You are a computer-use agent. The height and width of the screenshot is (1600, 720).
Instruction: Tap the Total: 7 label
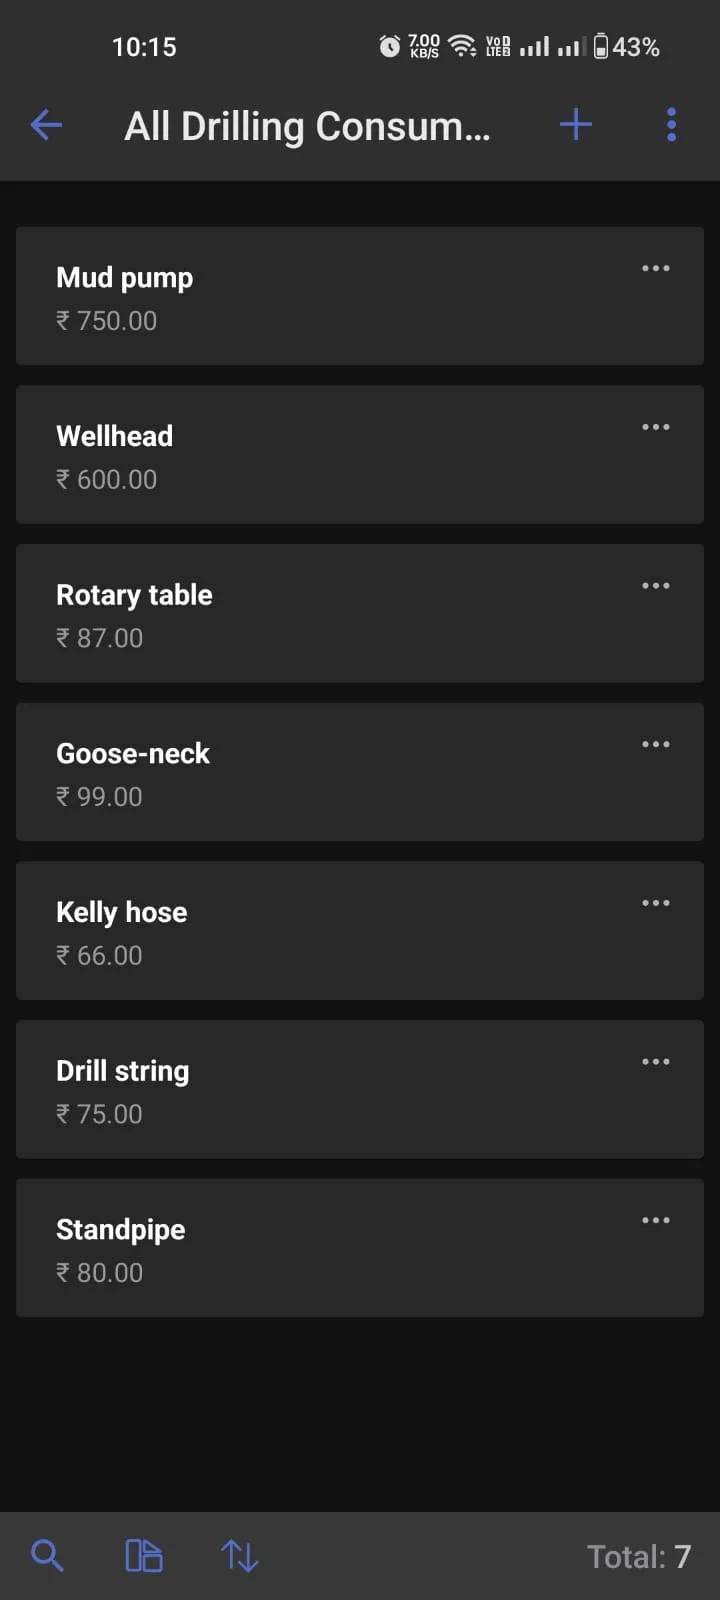click(x=639, y=1556)
